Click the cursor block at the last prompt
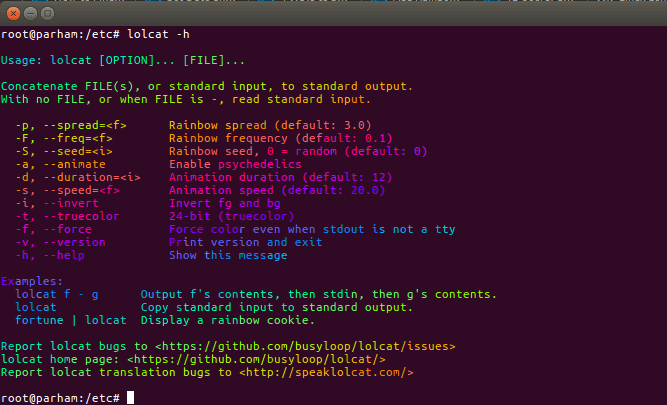The width and height of the screenshot is (667, 405). click(x=131, y=398)
